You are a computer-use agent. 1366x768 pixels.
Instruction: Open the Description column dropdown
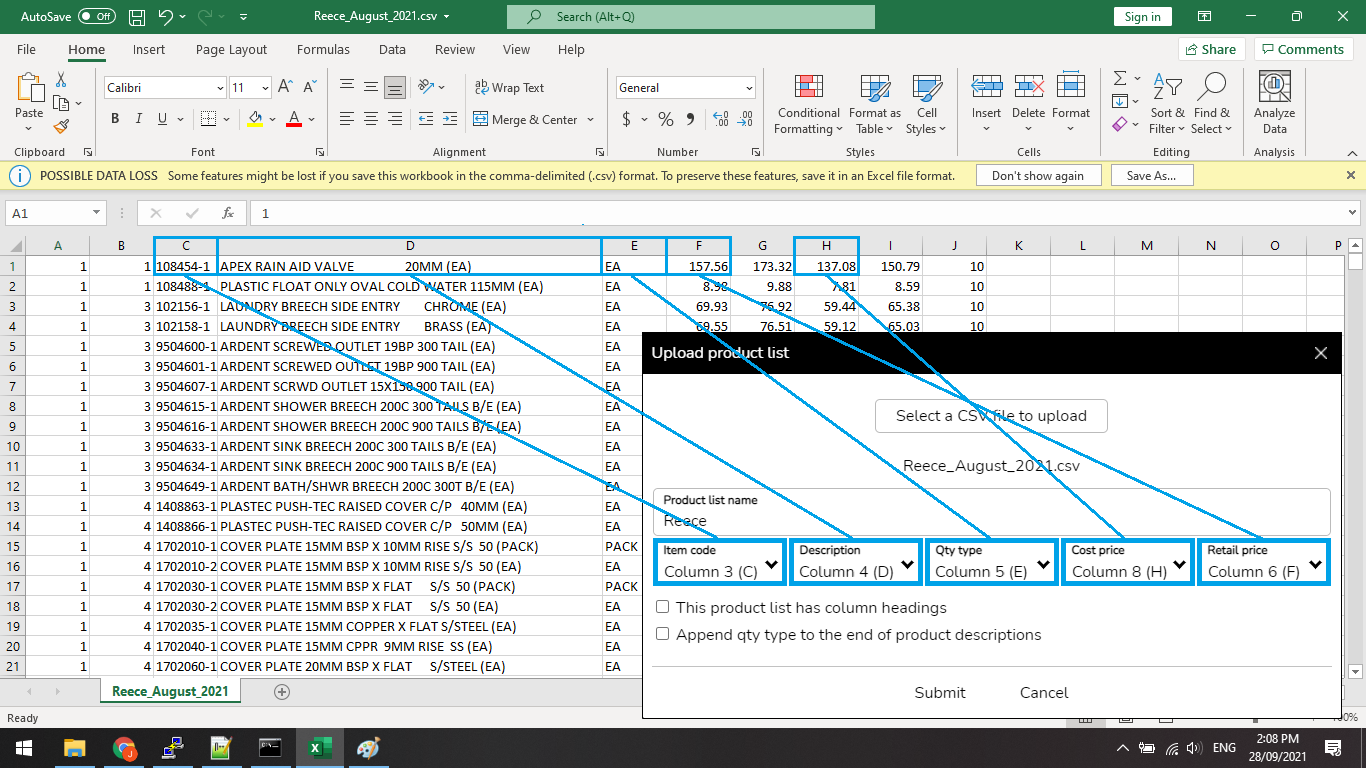click(855, 562)
